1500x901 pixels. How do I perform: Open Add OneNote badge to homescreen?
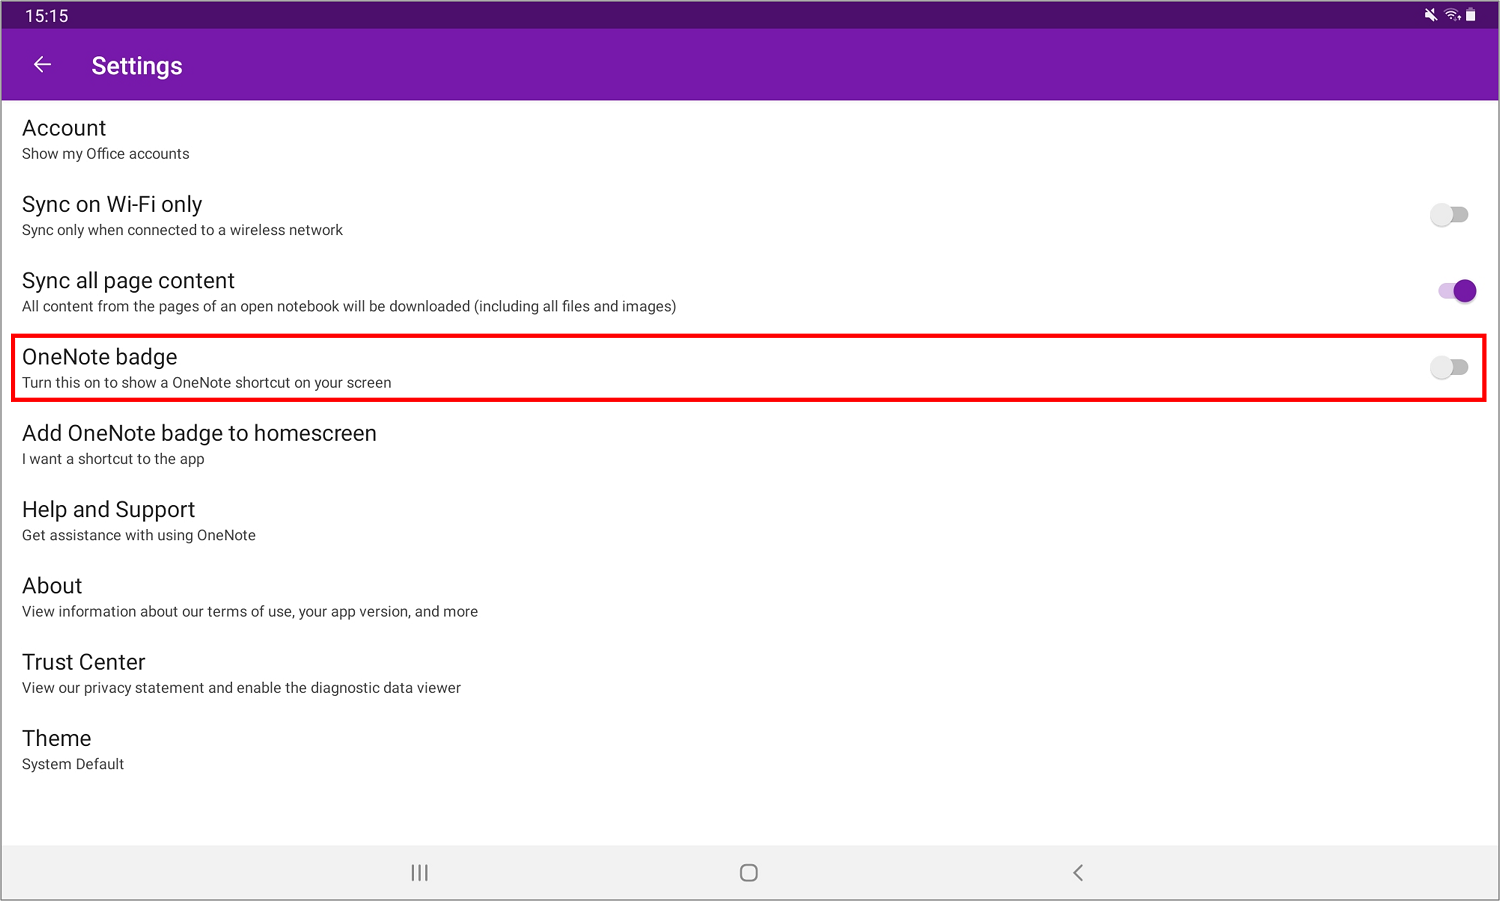tap(750, 444)
